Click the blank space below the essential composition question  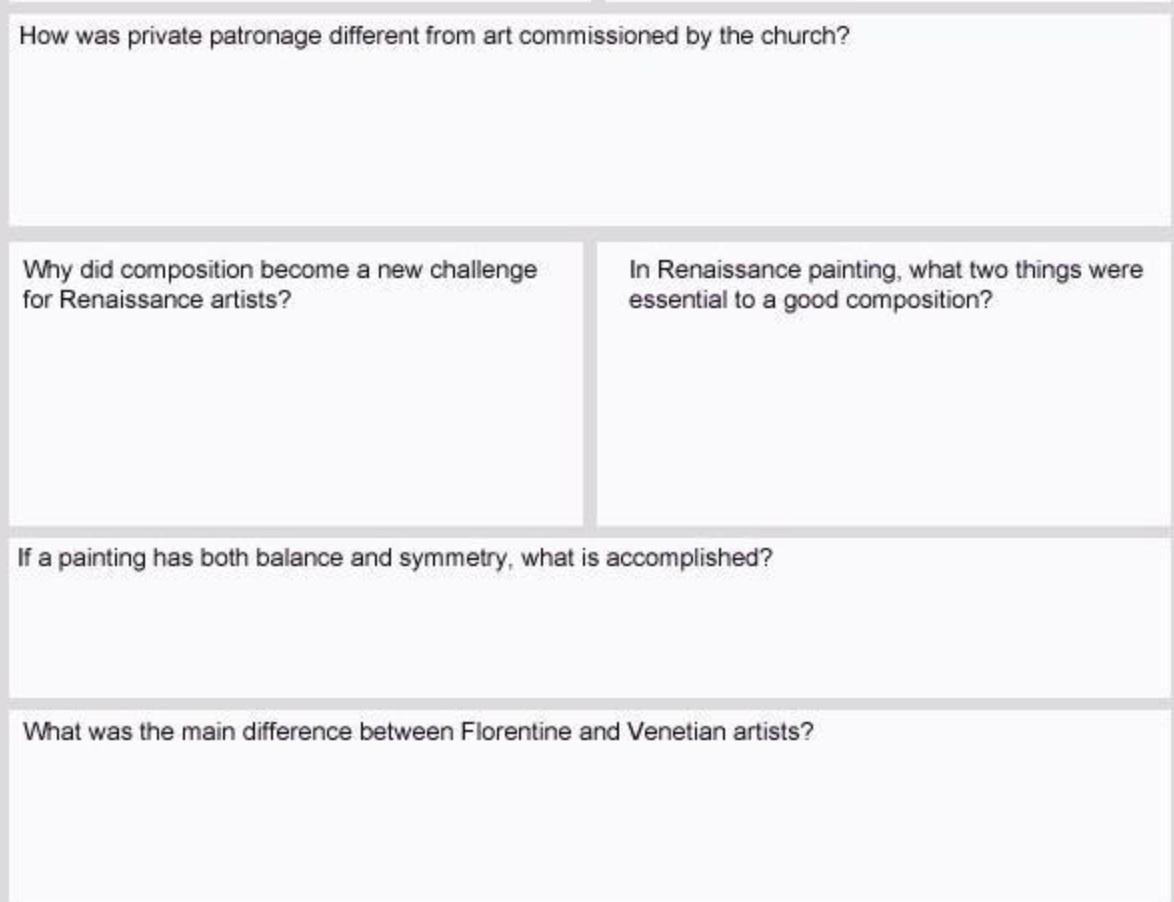click(883, 420)
